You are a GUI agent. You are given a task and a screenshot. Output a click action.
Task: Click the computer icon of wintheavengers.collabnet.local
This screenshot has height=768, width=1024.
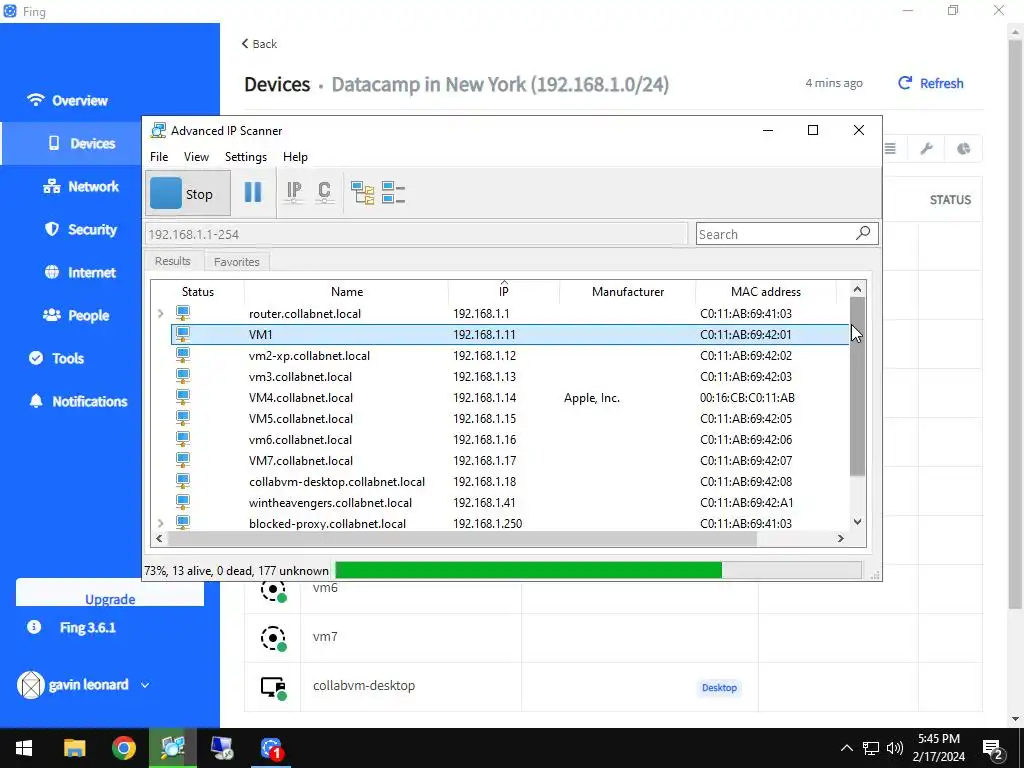[183, 502]
